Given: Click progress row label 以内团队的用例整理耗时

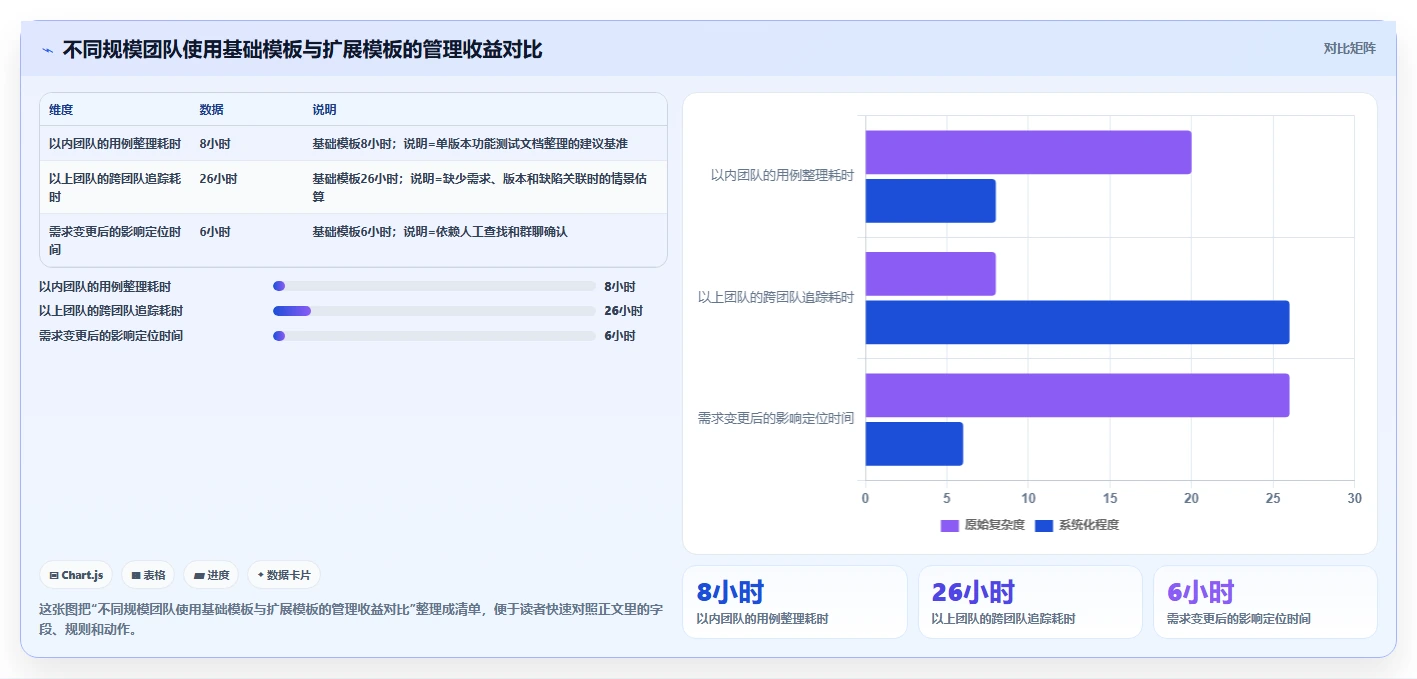Looking at the screenshot, I should pos(105,286).
